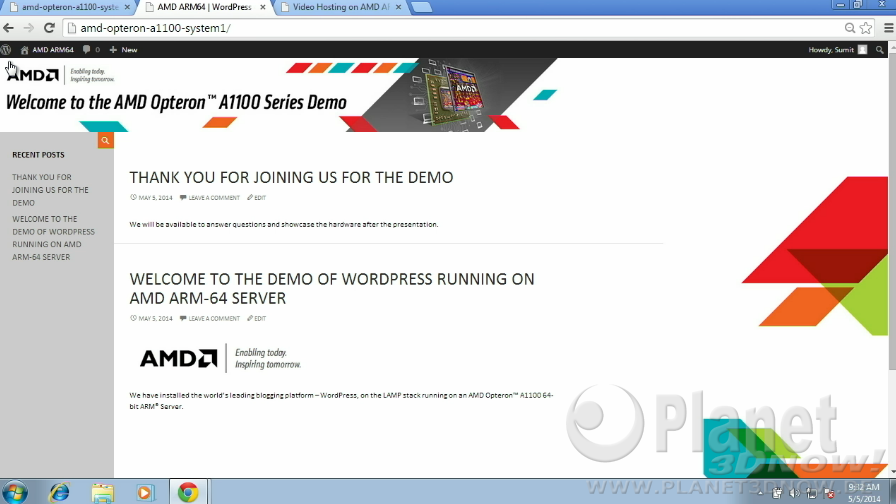
Task: Click May 5, 2014 date under Welcome post
Action: click(151, 318)
